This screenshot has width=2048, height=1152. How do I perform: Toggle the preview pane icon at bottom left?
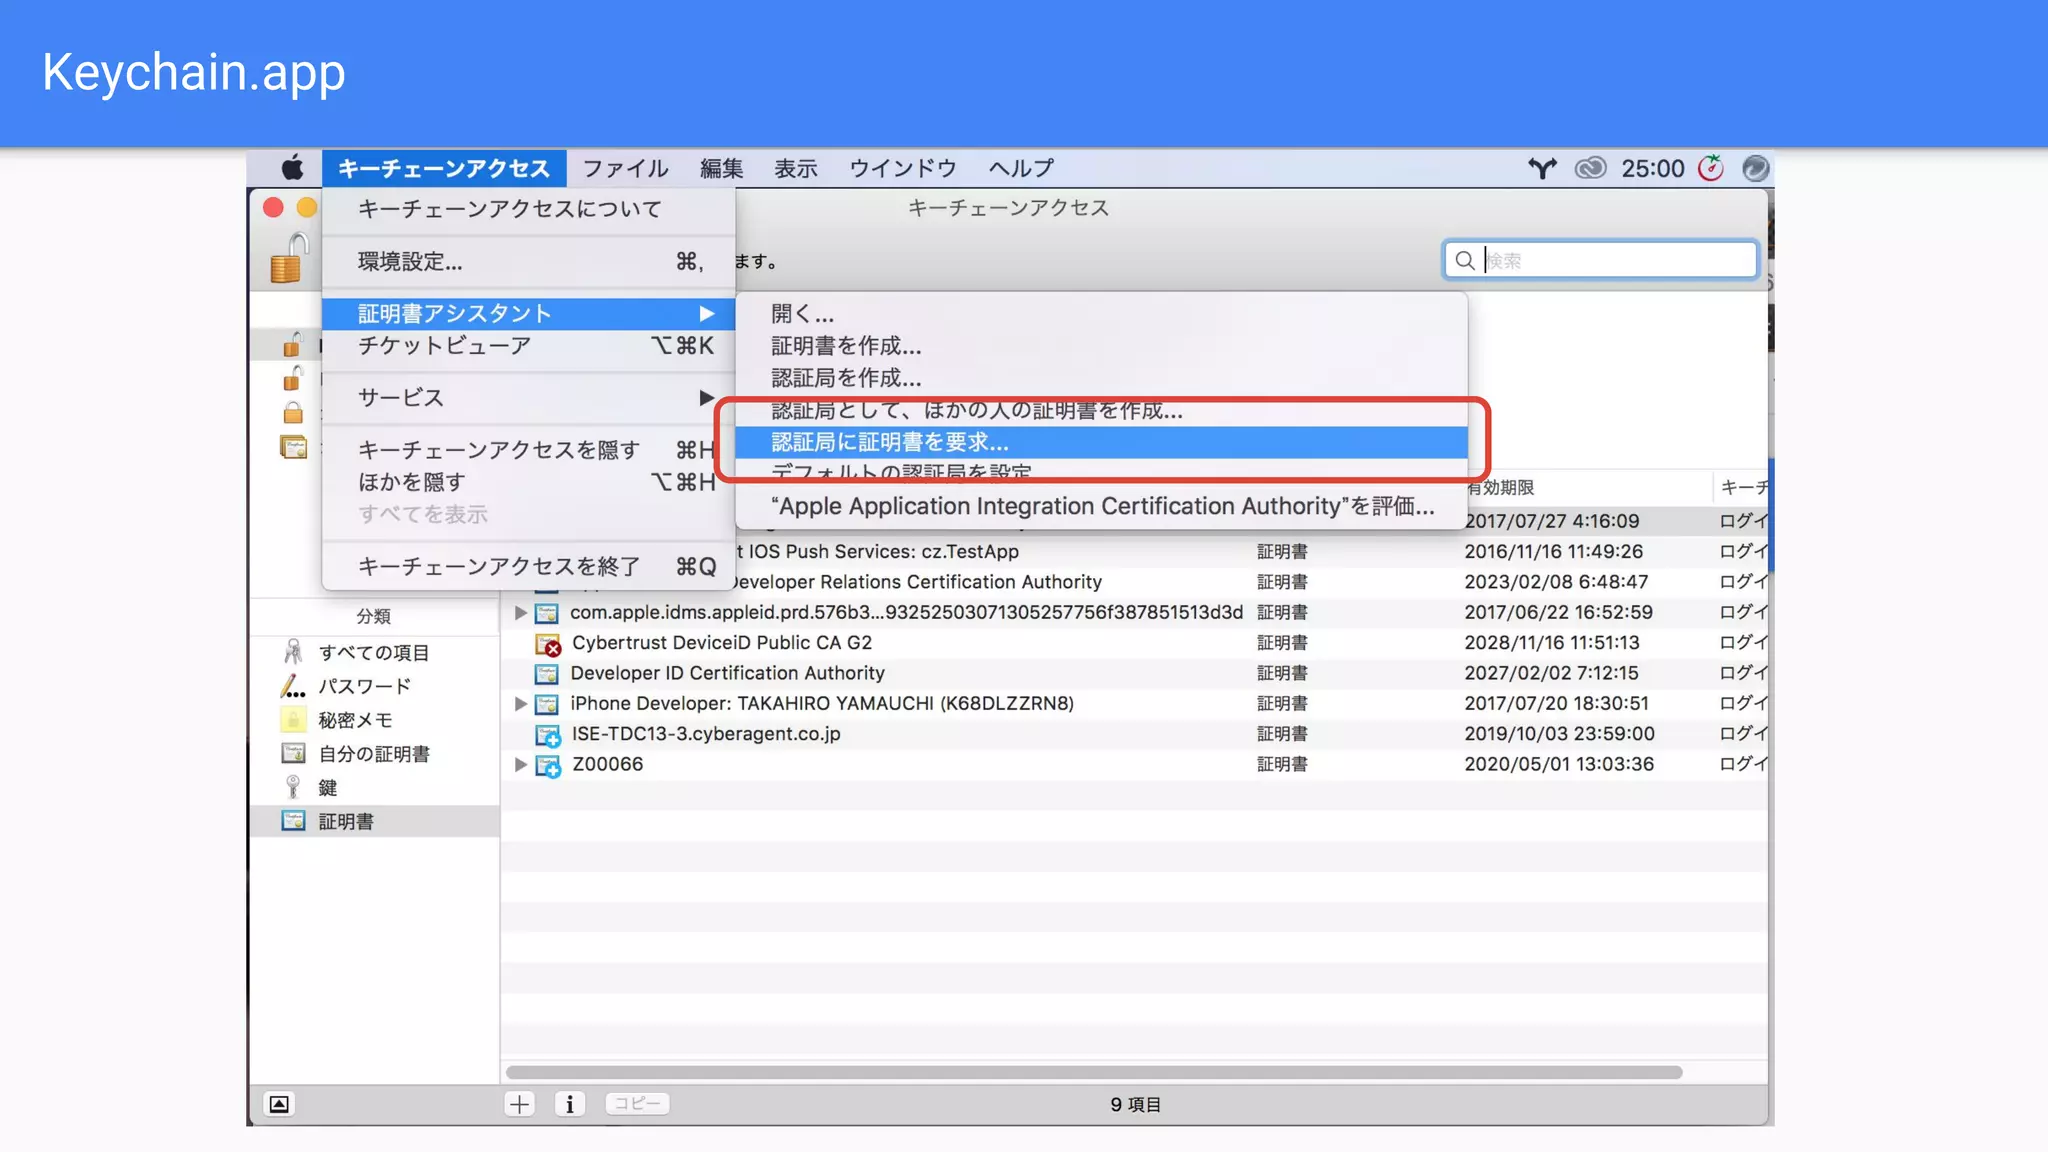pos(279,1104)
